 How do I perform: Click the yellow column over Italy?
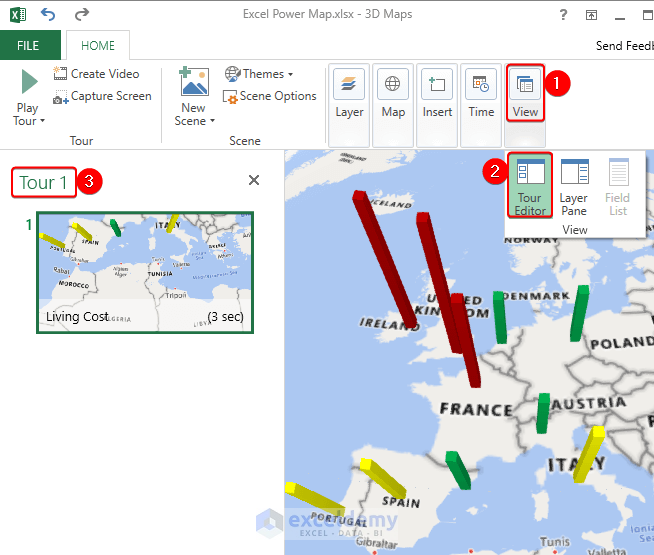[x=589, y=454]
